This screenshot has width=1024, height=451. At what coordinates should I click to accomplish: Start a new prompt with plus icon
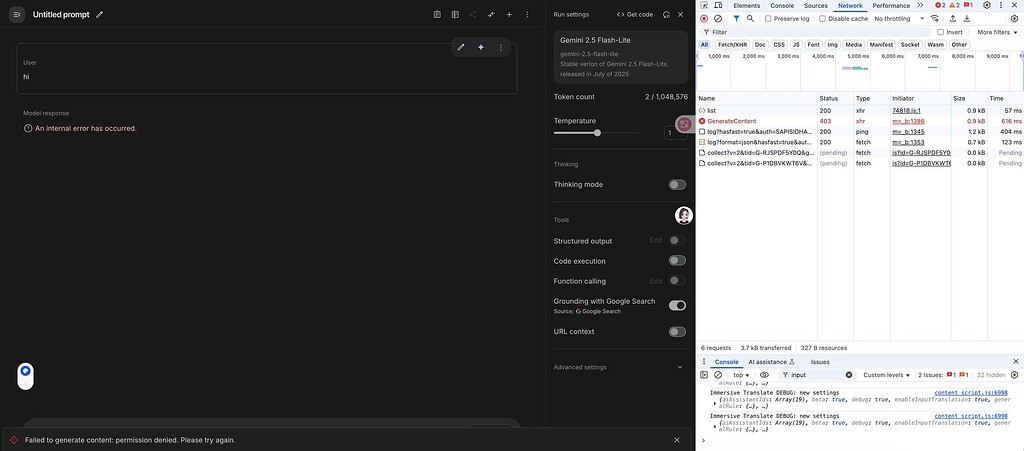509,14
